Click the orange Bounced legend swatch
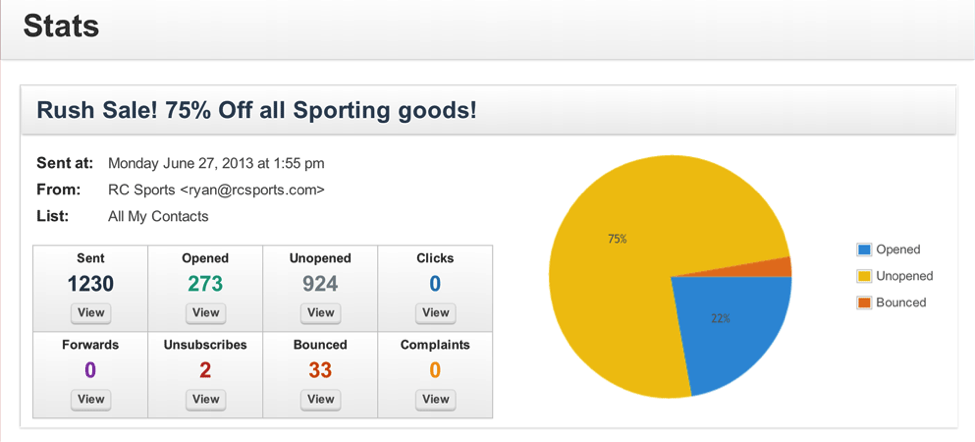This screenshot has height=442, width=975. pos(864,302)
